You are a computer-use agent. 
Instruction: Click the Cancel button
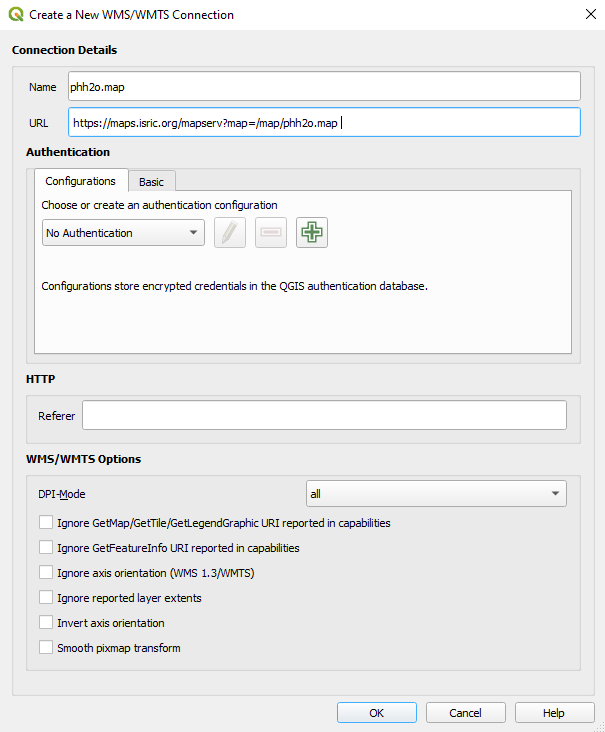465,713
